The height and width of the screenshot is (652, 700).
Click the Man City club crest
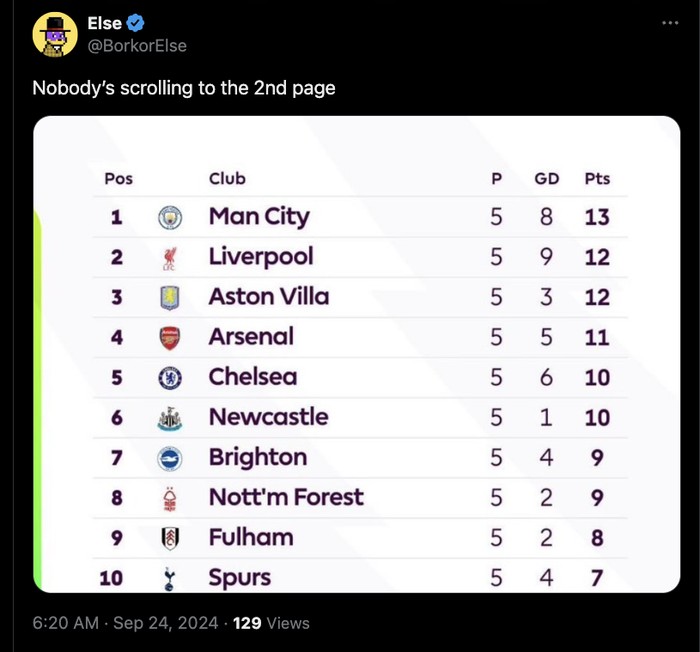pos(170,217)
